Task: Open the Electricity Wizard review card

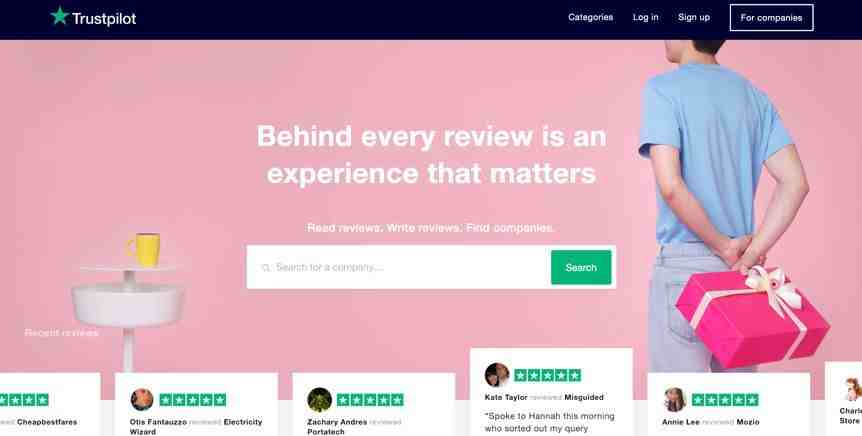Action: (196, 405)
